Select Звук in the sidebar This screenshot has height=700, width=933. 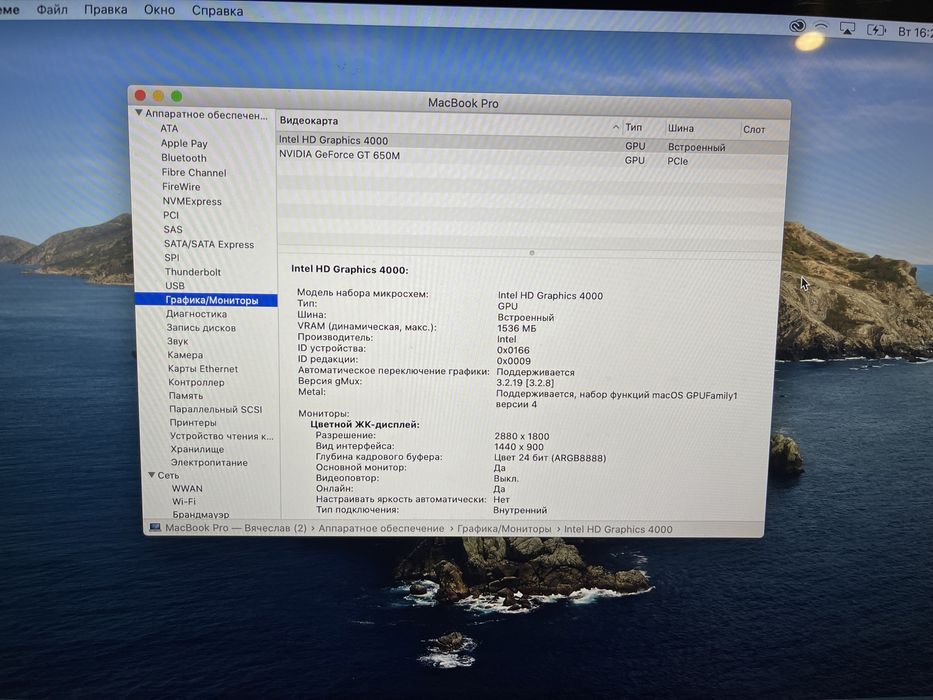pyautogui.click(x=177, y=341)
